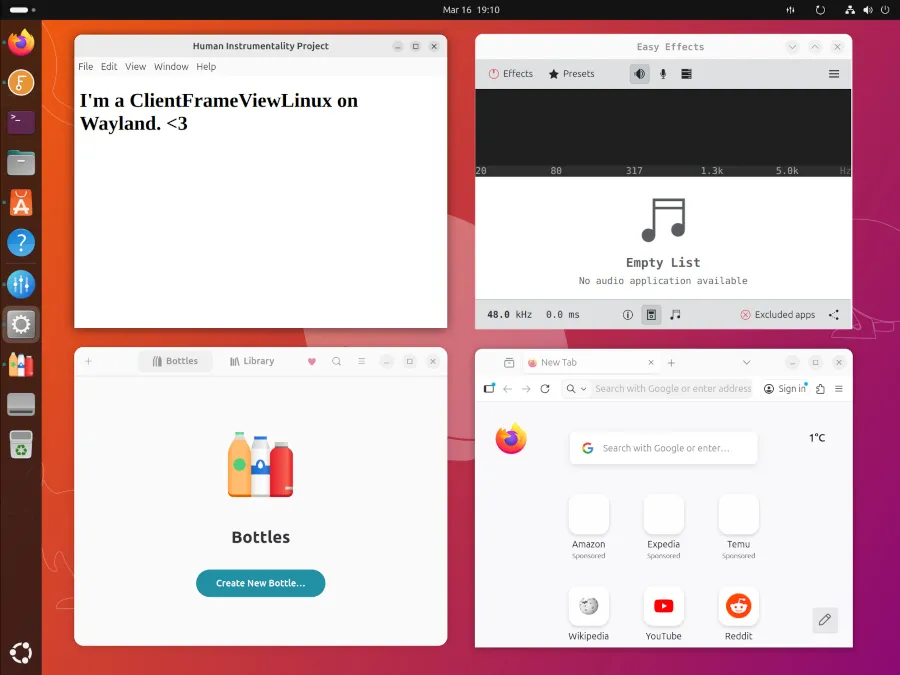Viewport: 900px width, 675px height.
Task: Open Excluded apps list
Action: pos(777,314)
